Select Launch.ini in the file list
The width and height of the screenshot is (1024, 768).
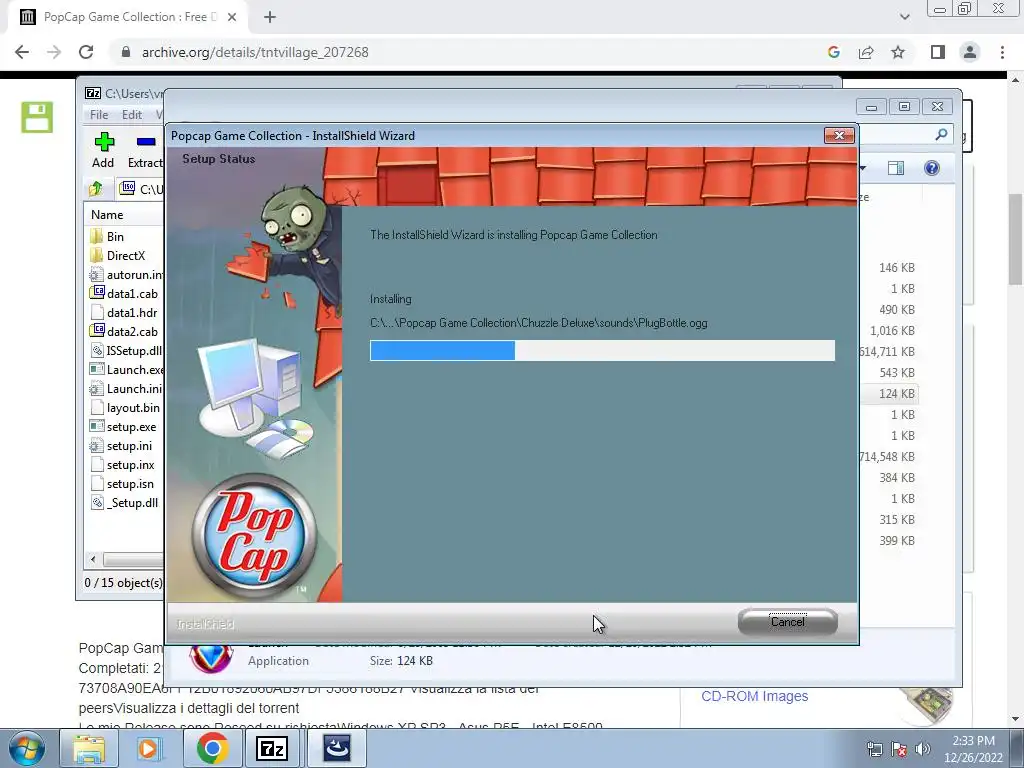[126, 389]
